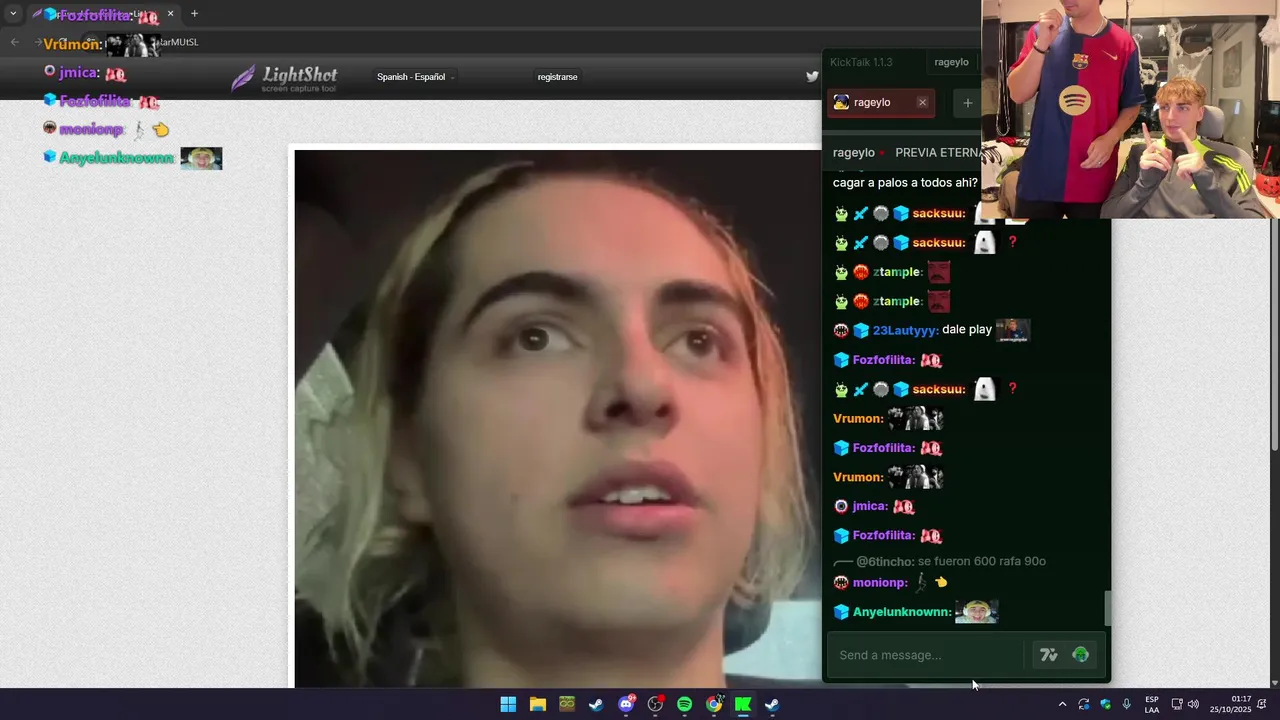The image size is (1280, 720).
Task: Open the uploaded LightShot screenshot image
Action: (x=557, y=418)
